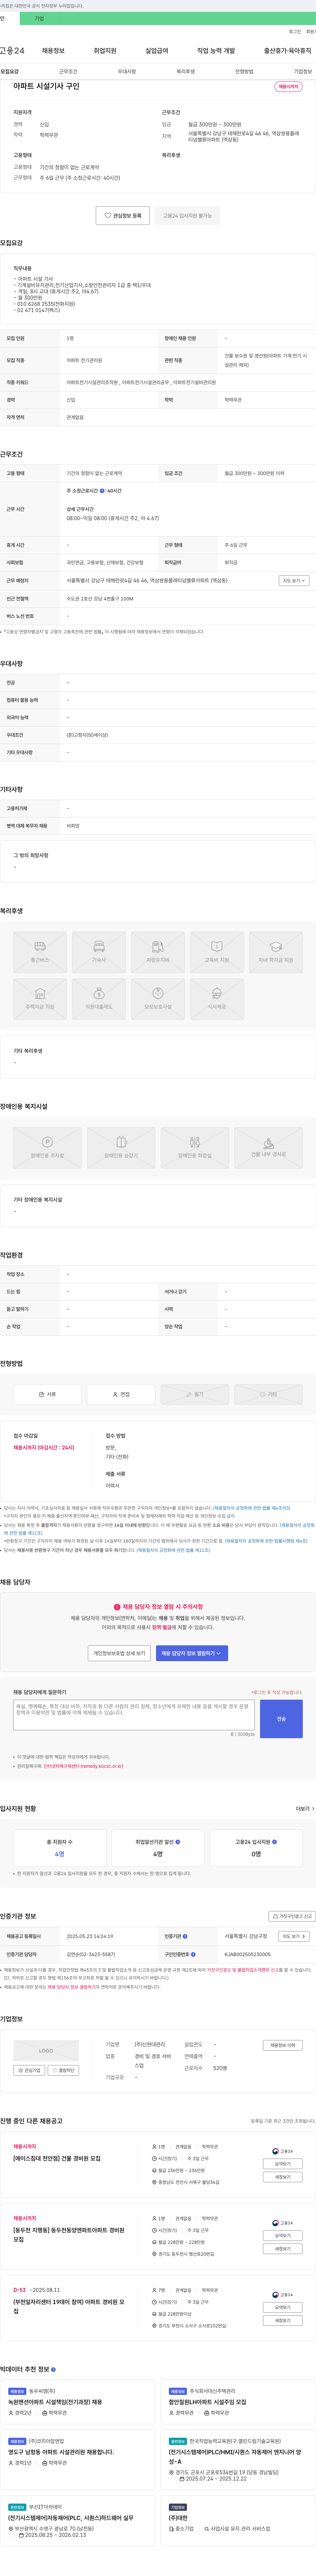
Task: Open the 실업급여 main menu
Action: [157, 51]
